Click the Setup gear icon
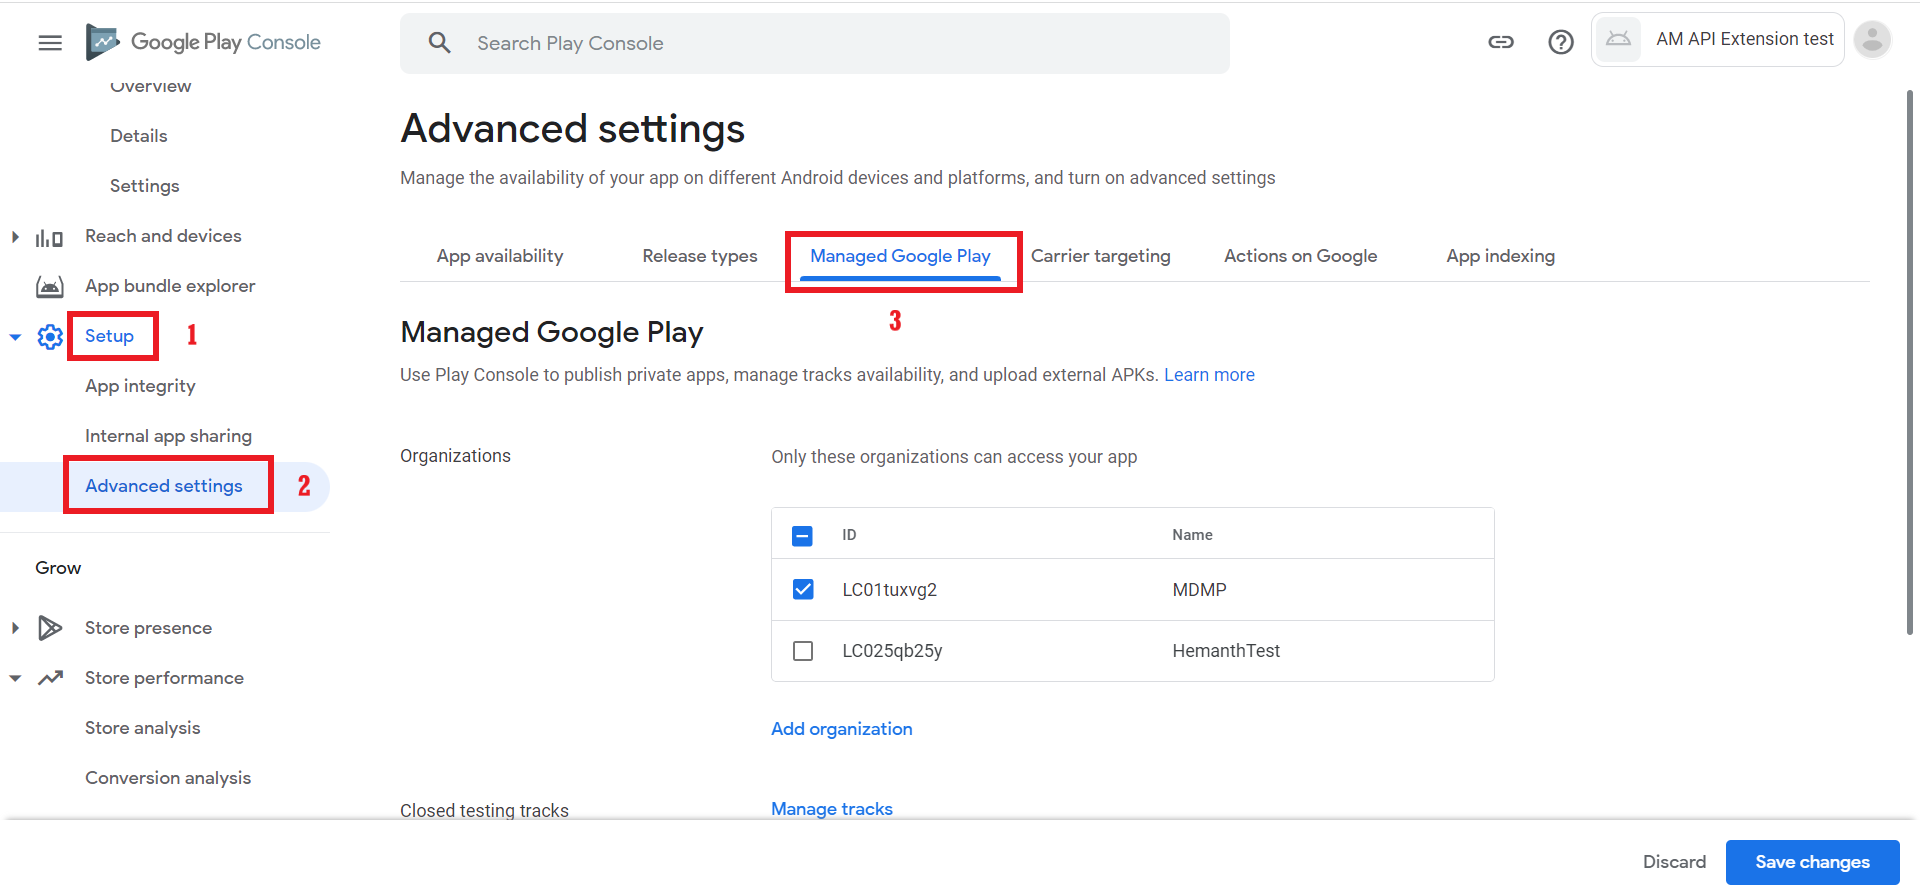Viewport: 1920px width, 895px height. point(50,337)
